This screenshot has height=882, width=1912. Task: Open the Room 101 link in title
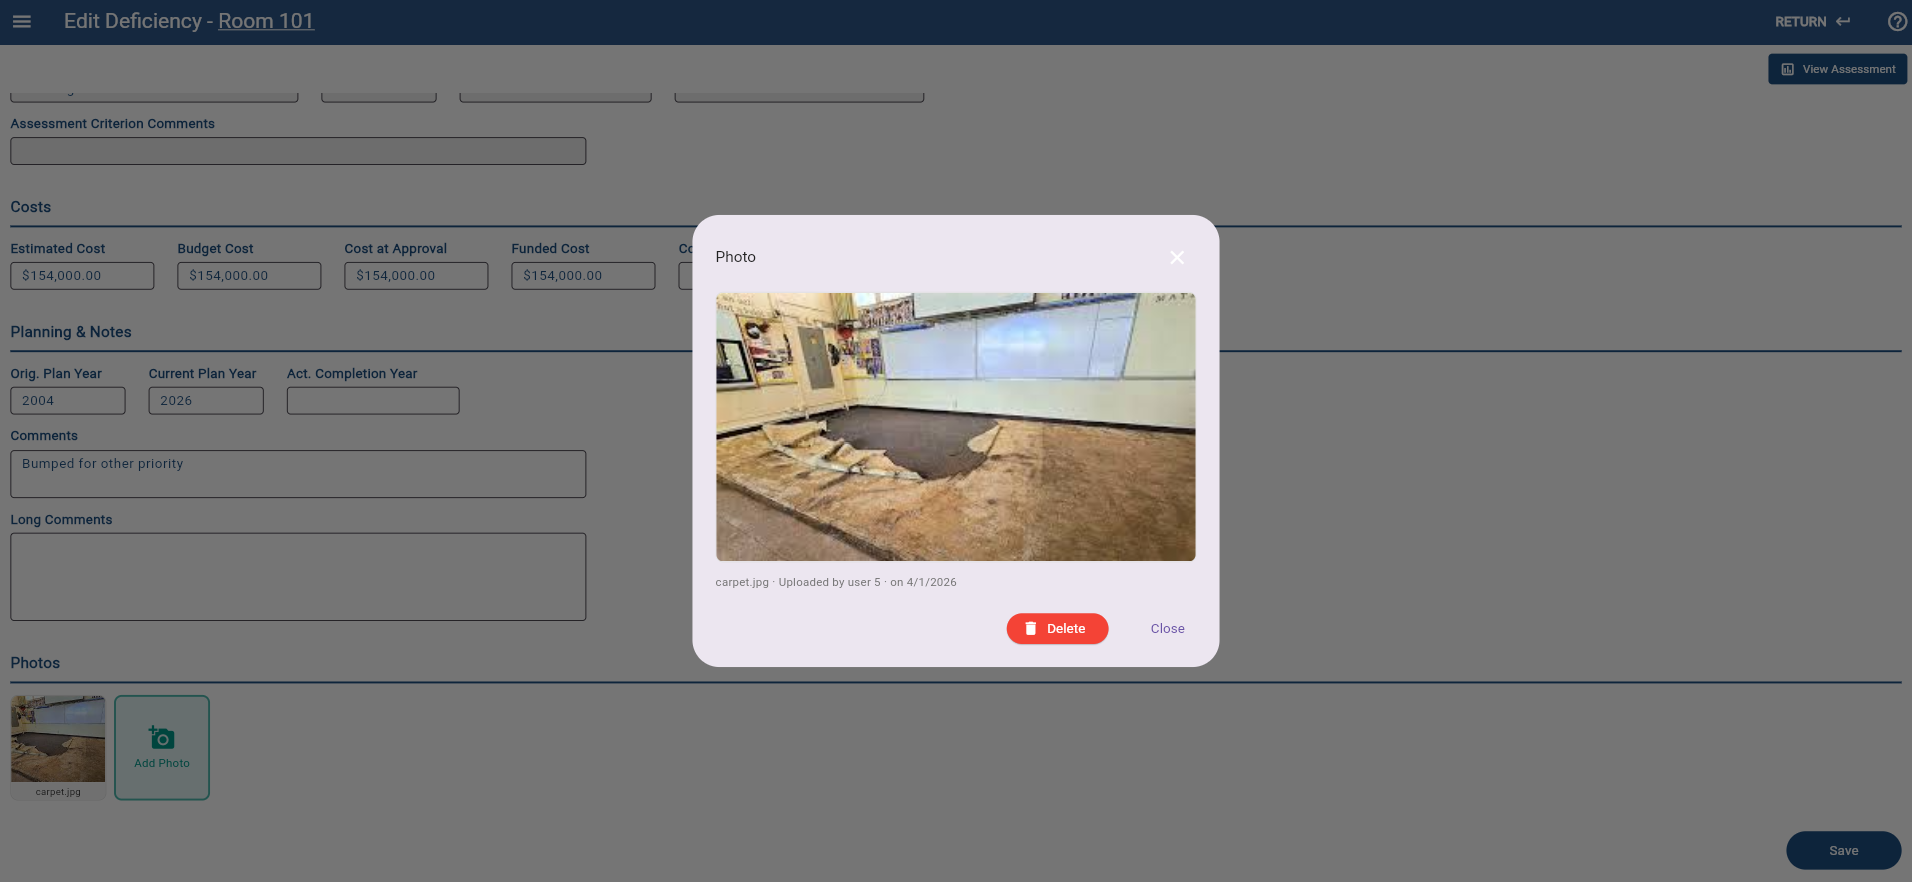coord(266,21)
